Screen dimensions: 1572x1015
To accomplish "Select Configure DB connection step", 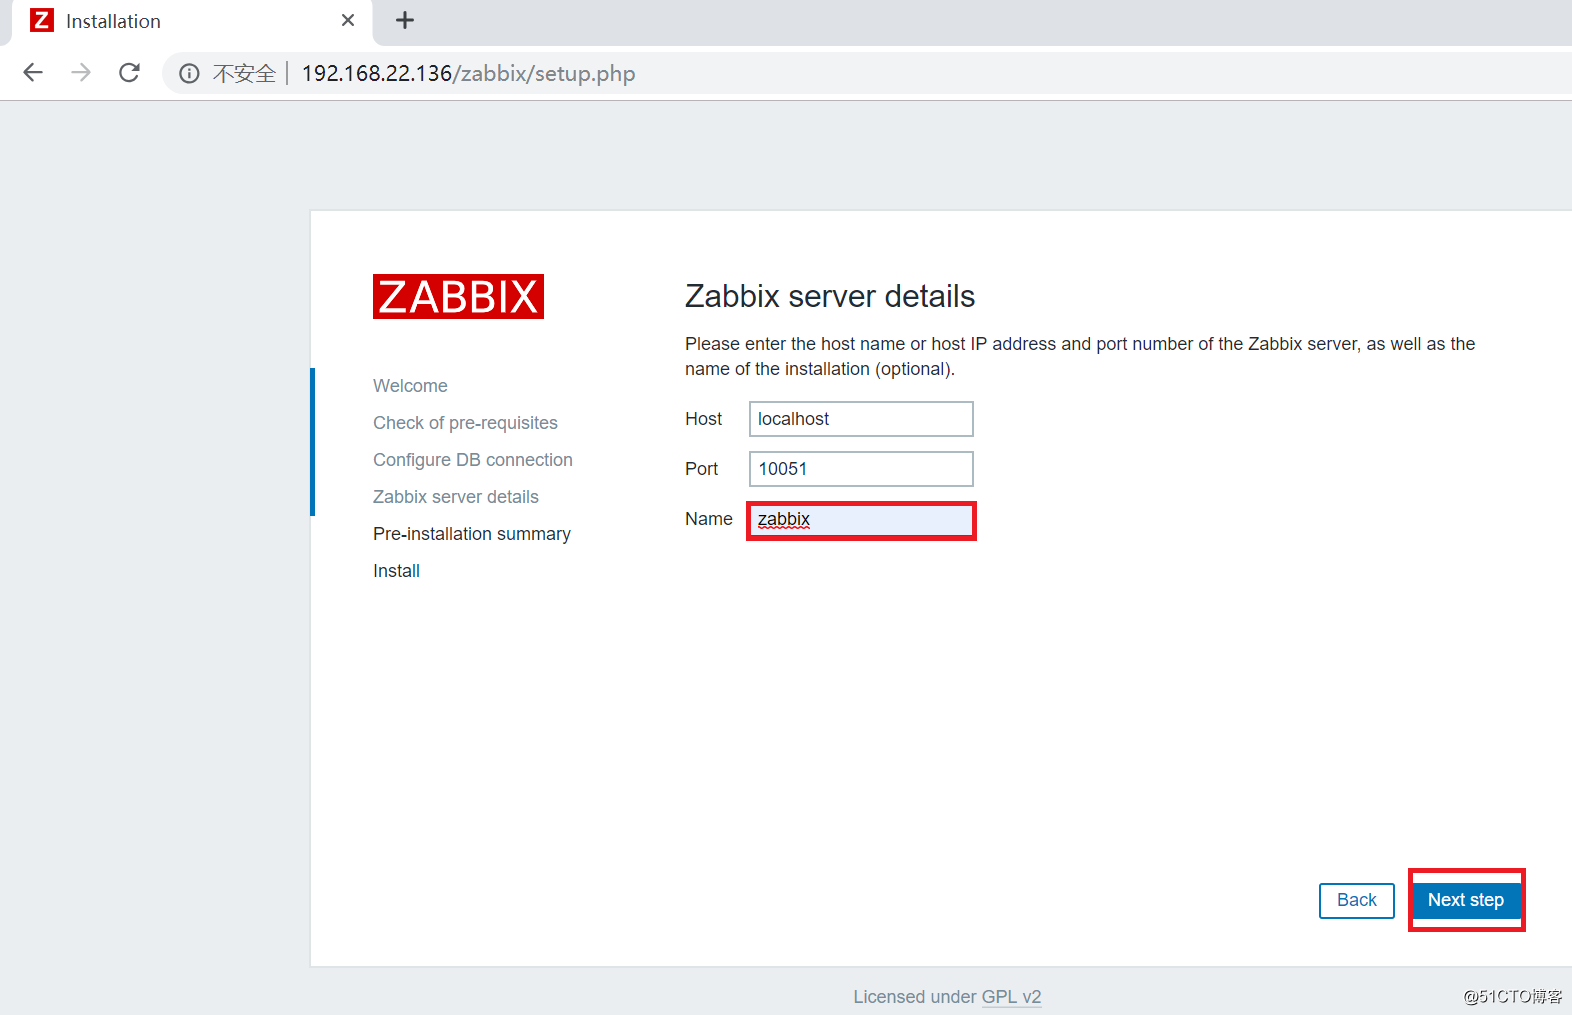I will (473, 460).
